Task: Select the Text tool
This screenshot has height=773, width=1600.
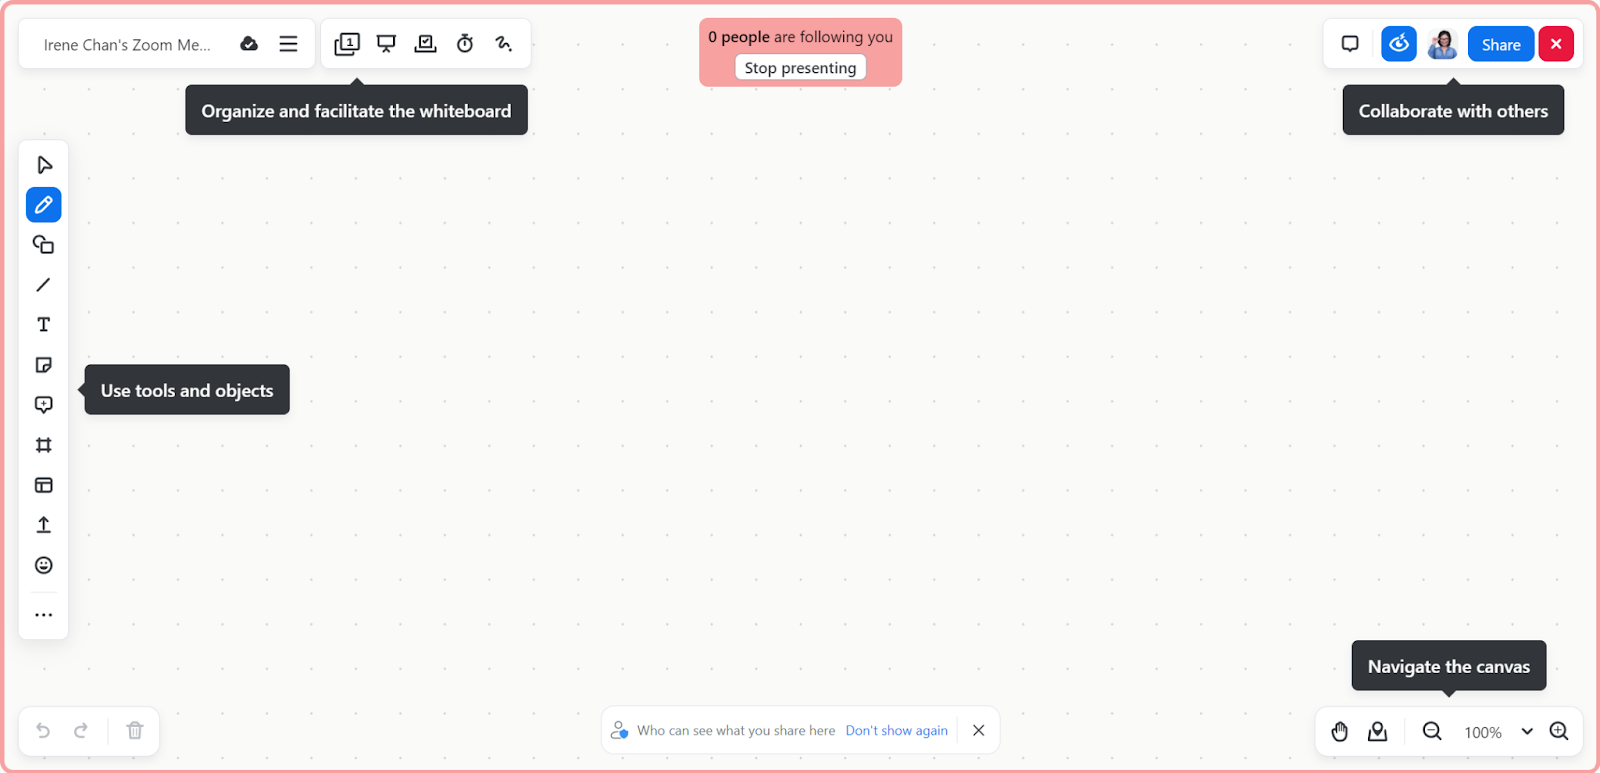Action: click(44, 325)
